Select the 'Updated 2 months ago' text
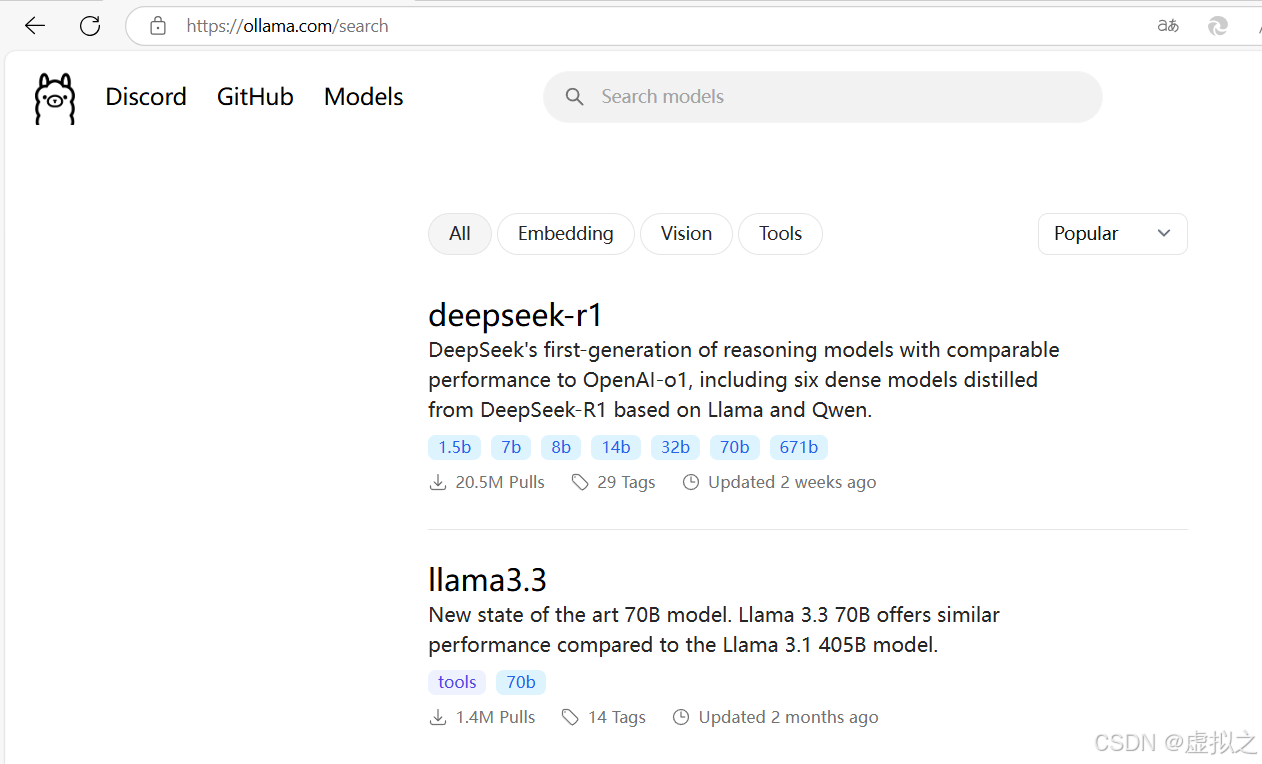 click(x=789, y=717)
